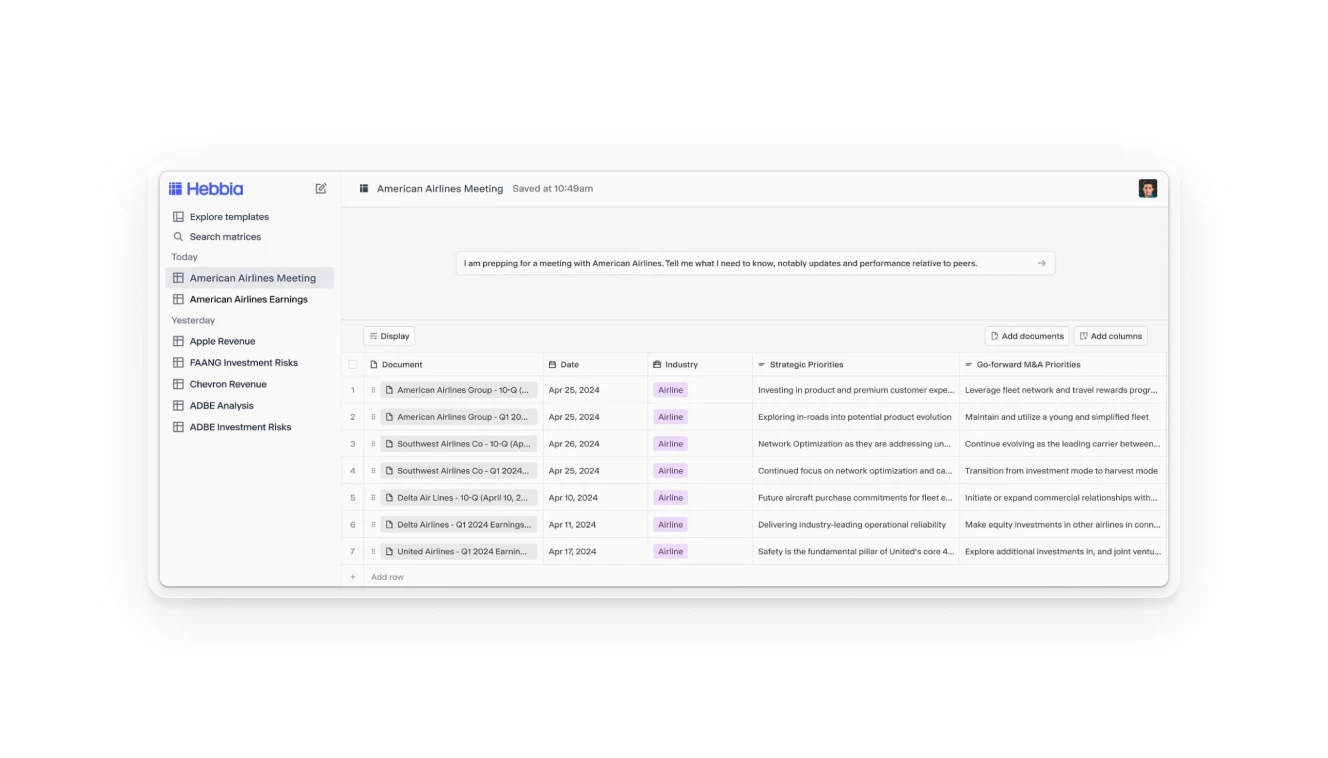
Task: Click the Go-forward M&A Priorities column header
Action: (x=1062, y=365)
